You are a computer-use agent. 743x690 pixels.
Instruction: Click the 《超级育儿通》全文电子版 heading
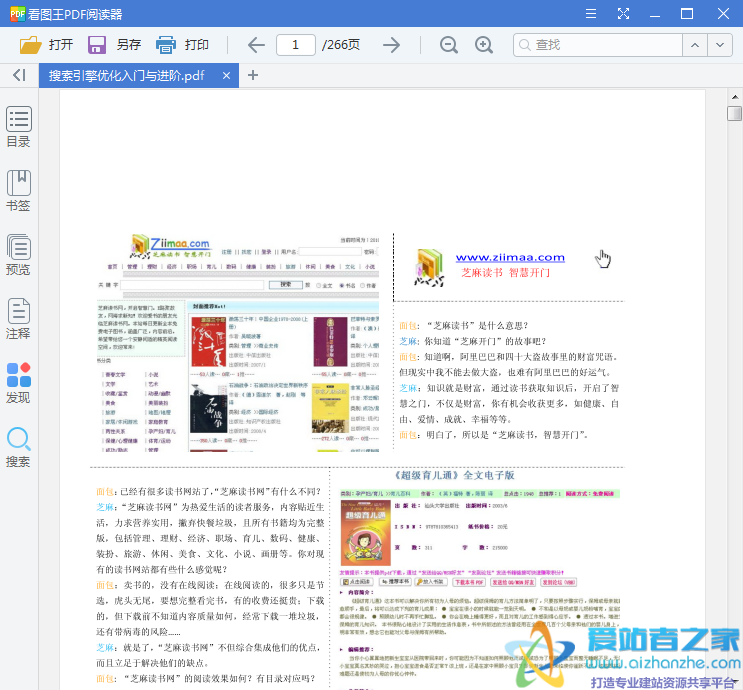pos(454,475)
